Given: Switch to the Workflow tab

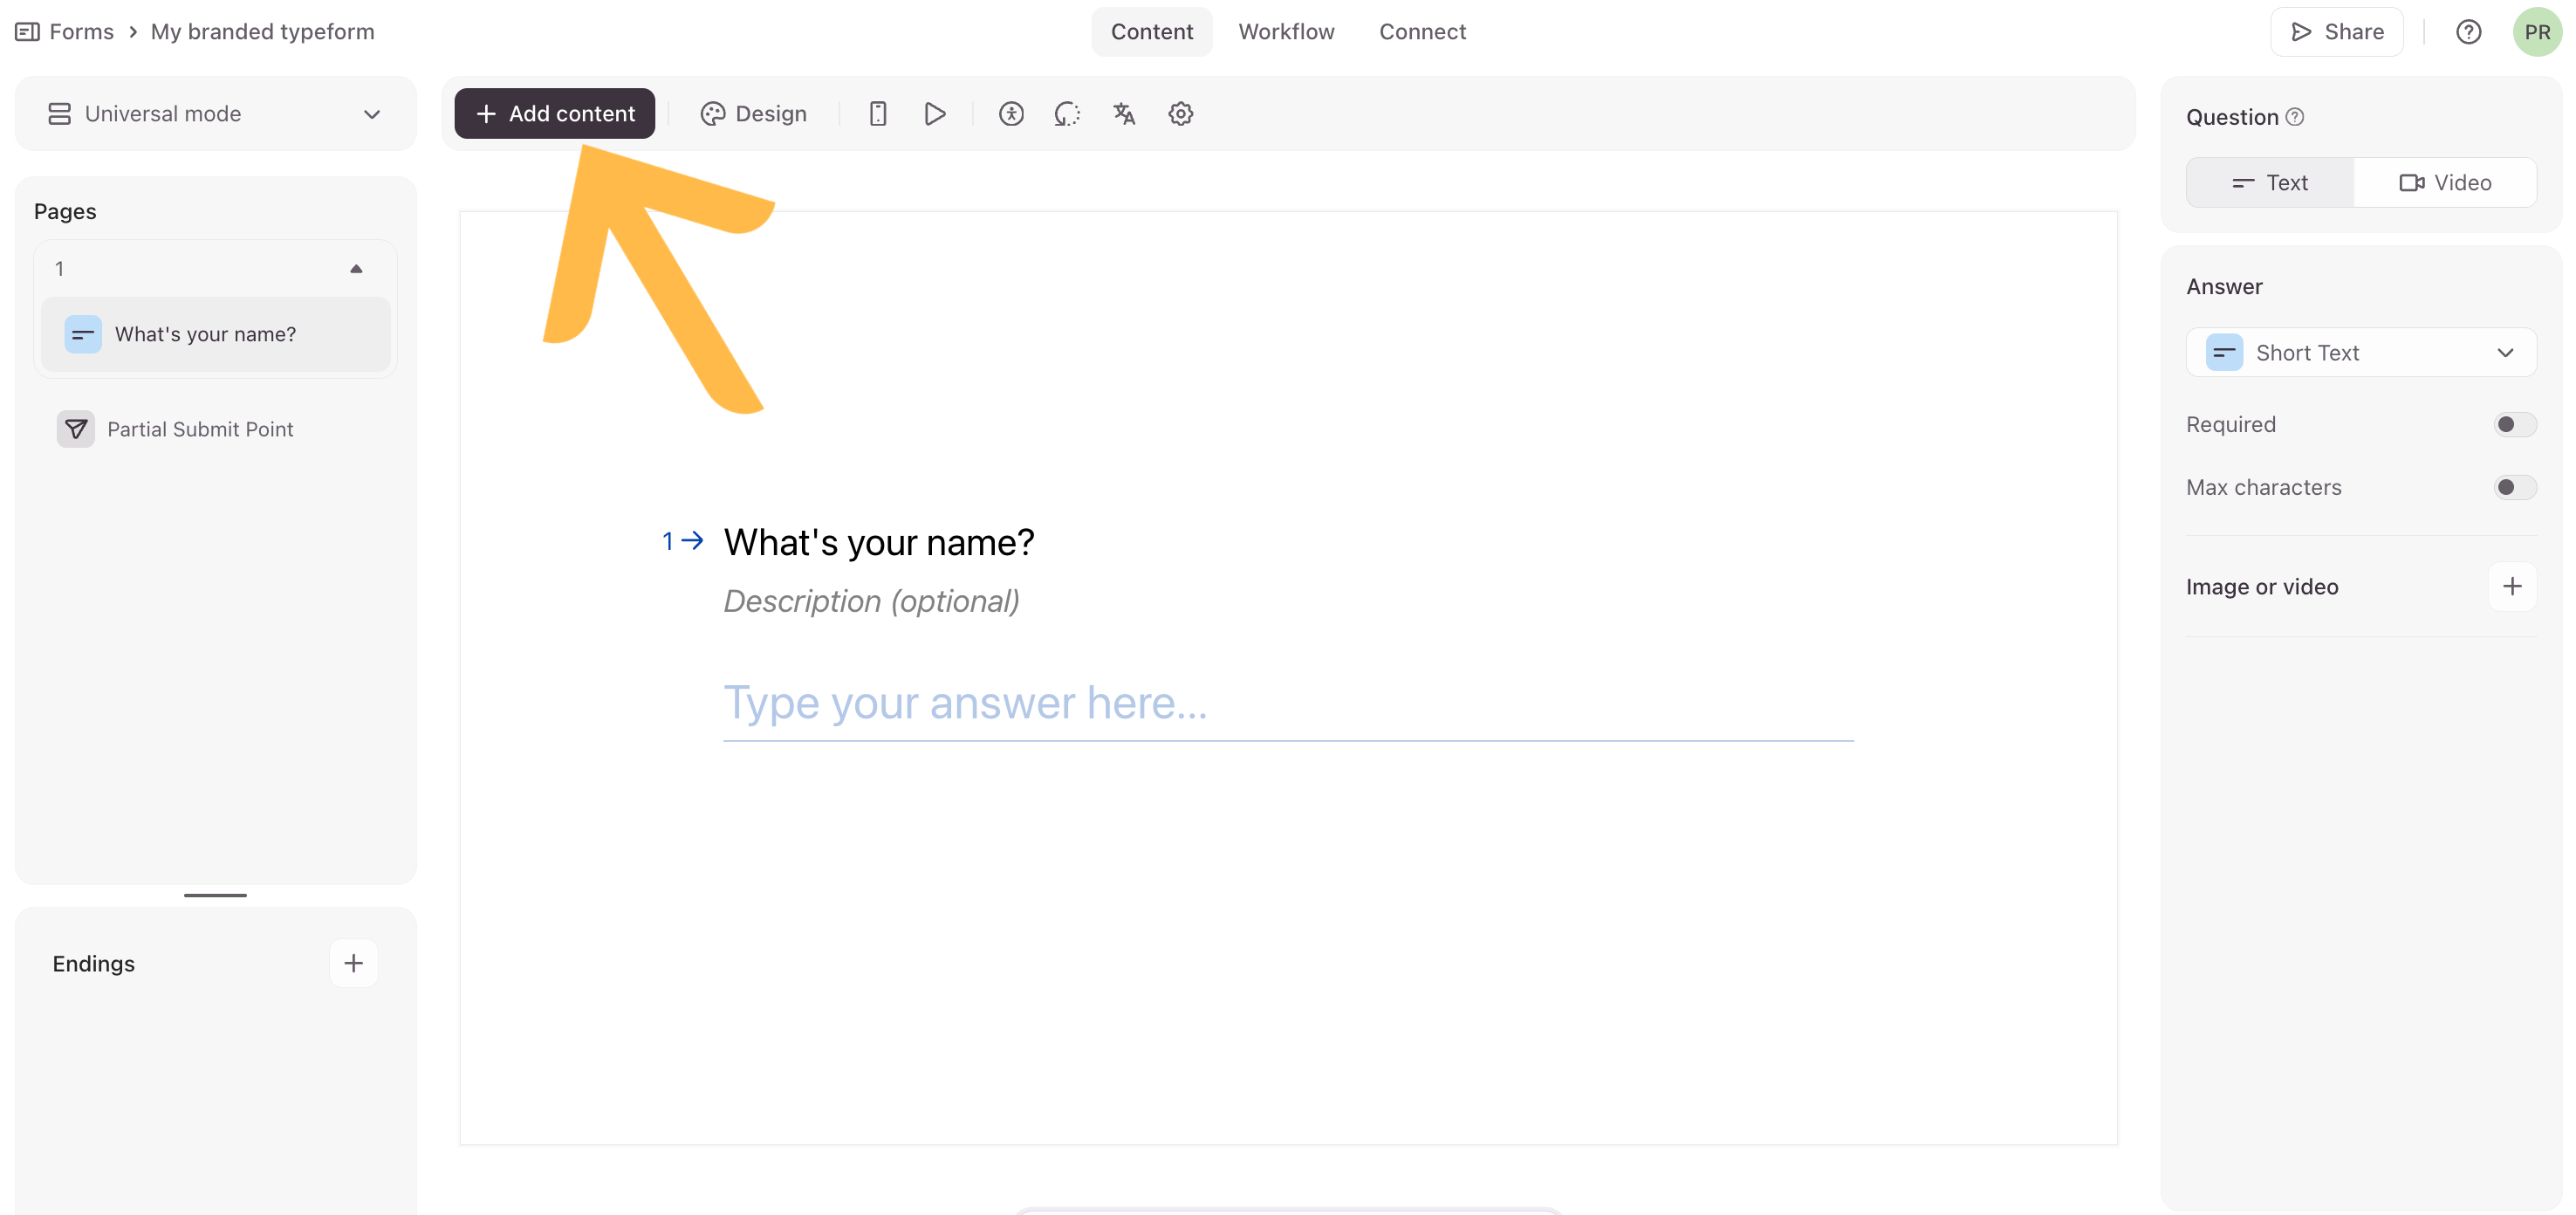Looking at the screenshot, I should [x=1286, y=32].
